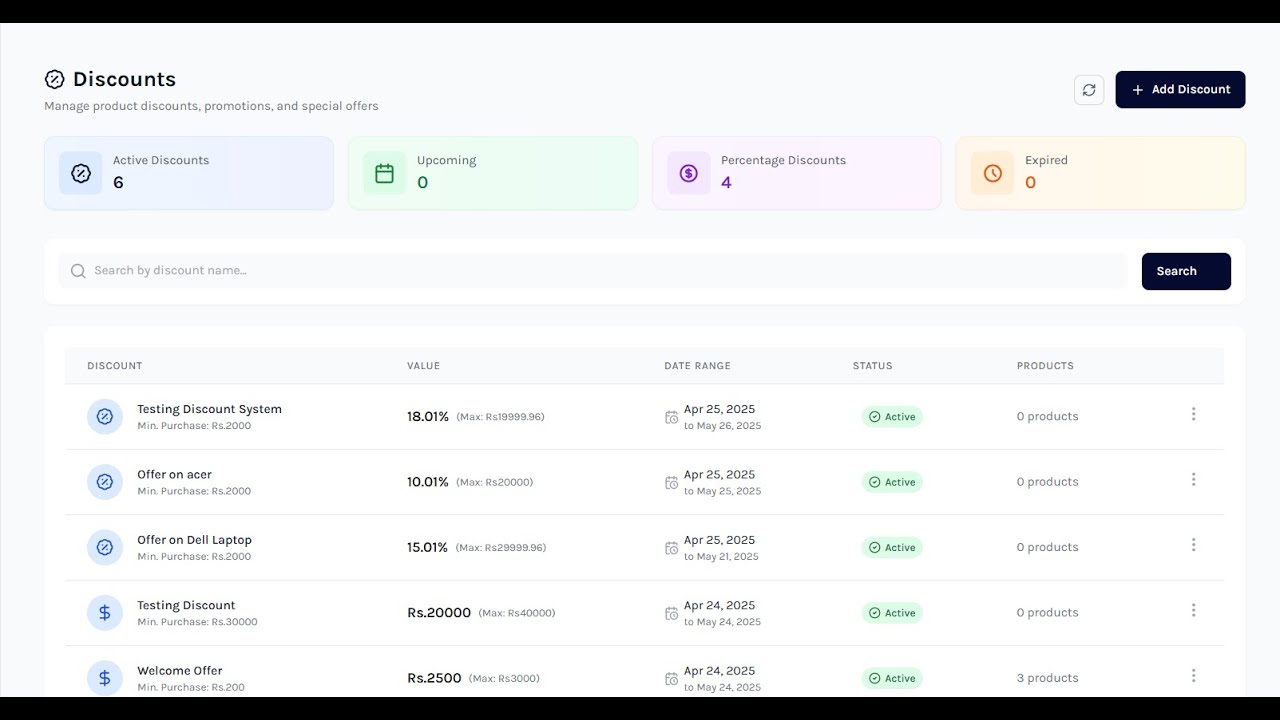Viewport: 1280px width, 720px height.
Task: Click 0 products in Offer on acer row
Action: point(1048,482)
